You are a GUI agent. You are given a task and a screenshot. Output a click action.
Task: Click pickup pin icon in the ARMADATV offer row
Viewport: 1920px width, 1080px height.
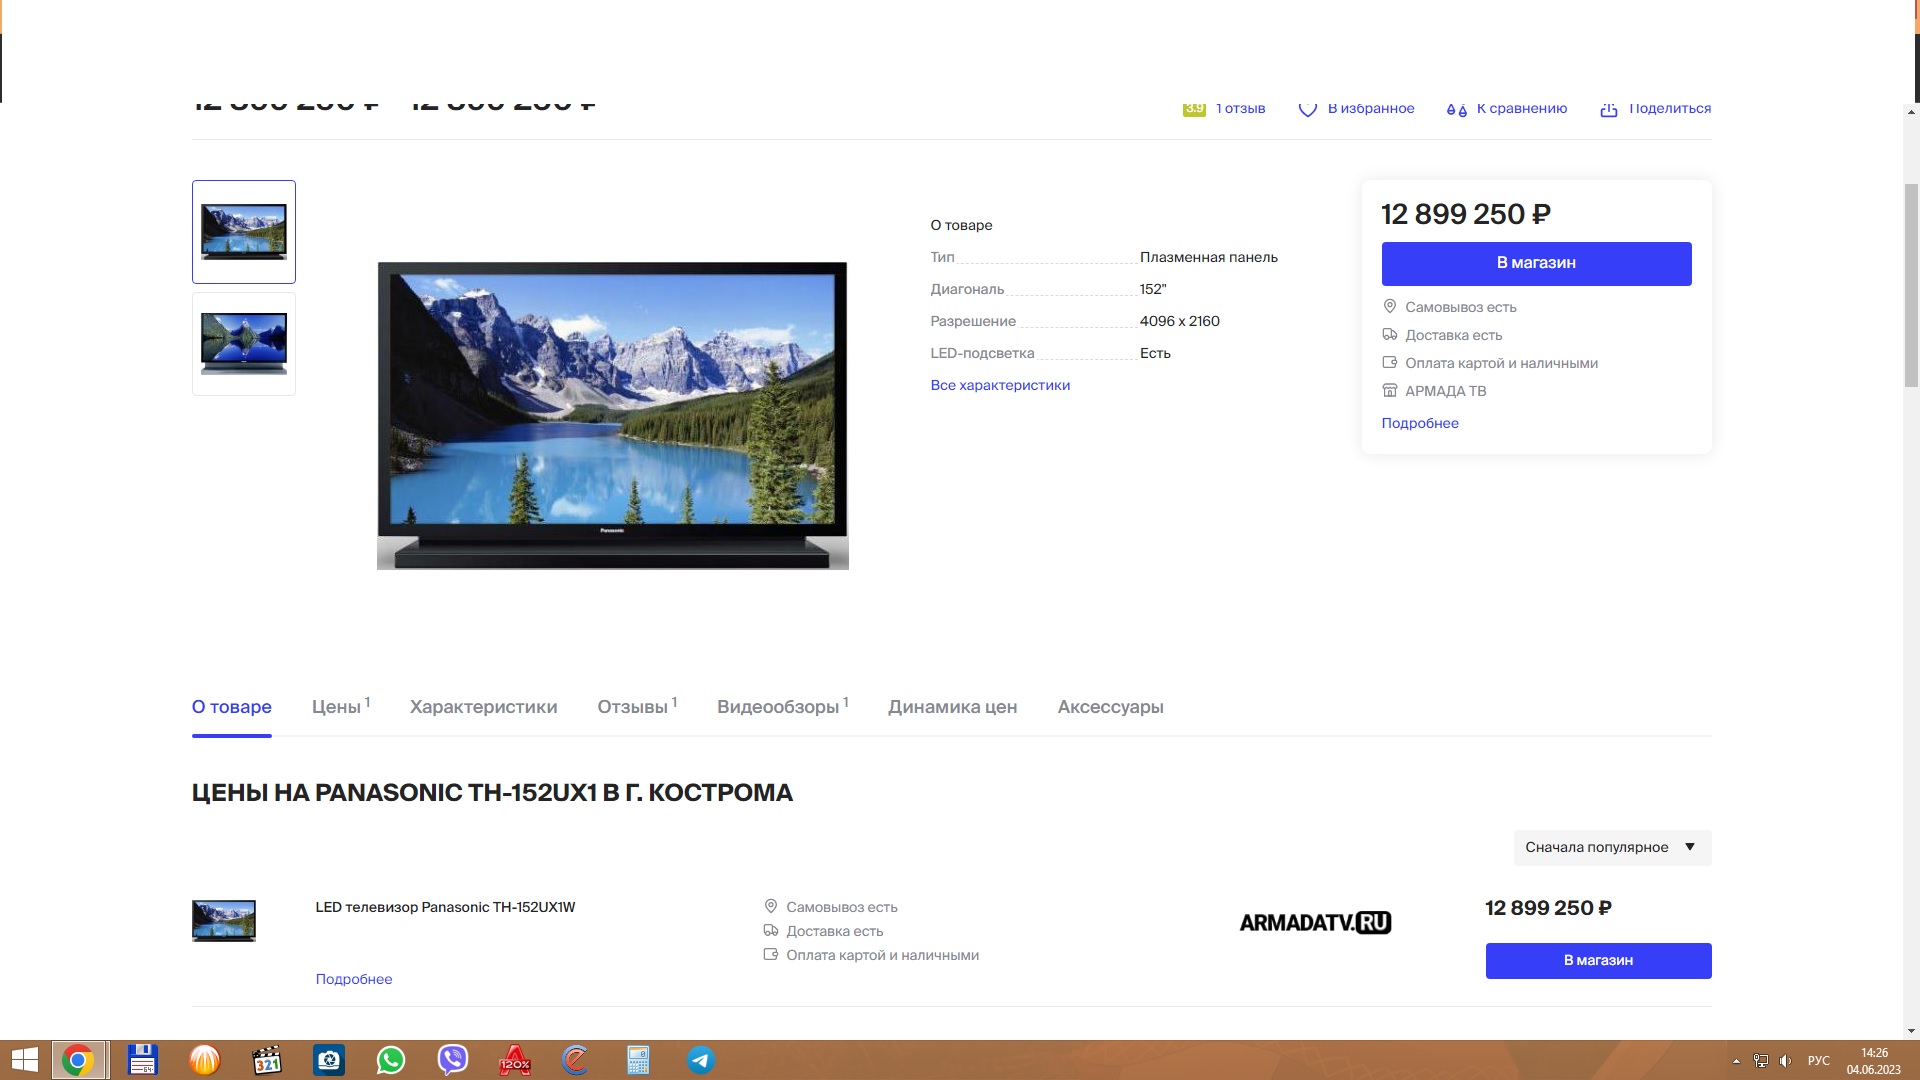point(771,906)
